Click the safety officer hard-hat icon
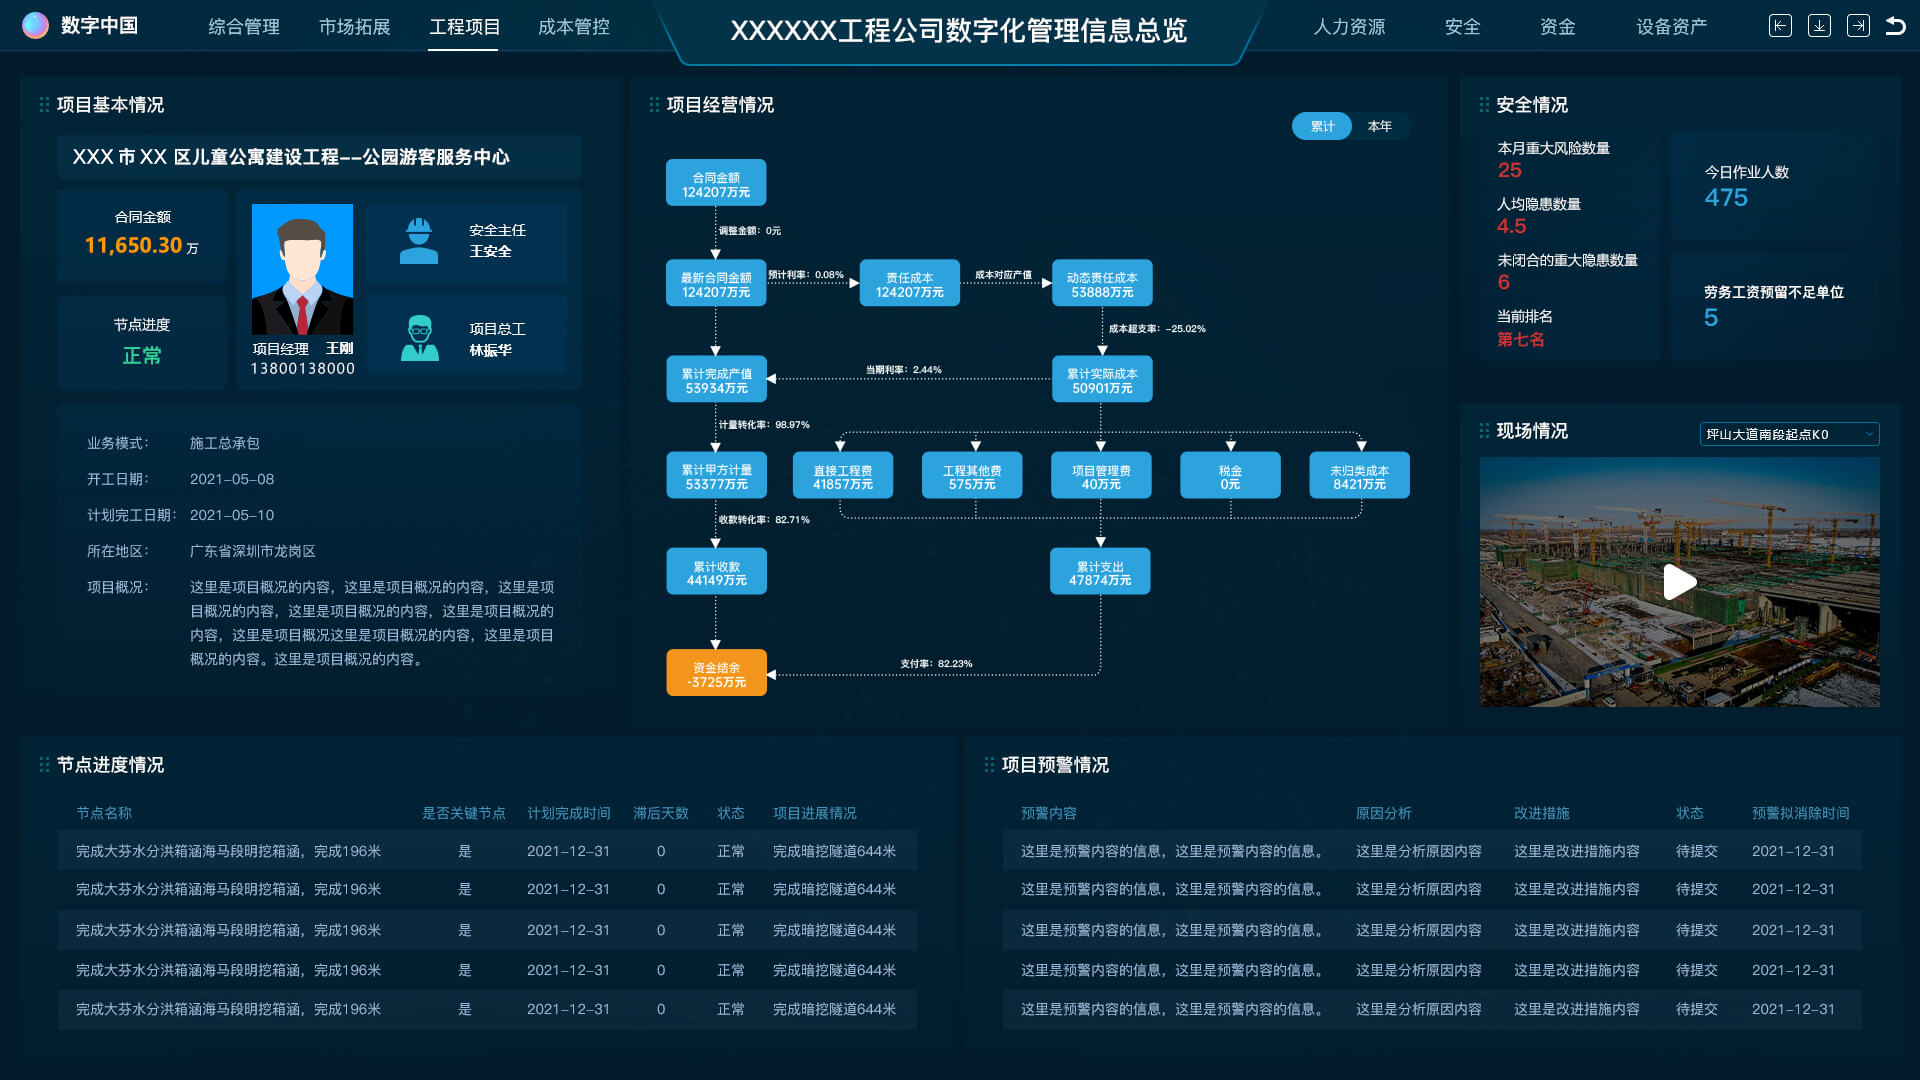Image resolution: width=1920 pixels, height=1080 pixels. [419, 241]
